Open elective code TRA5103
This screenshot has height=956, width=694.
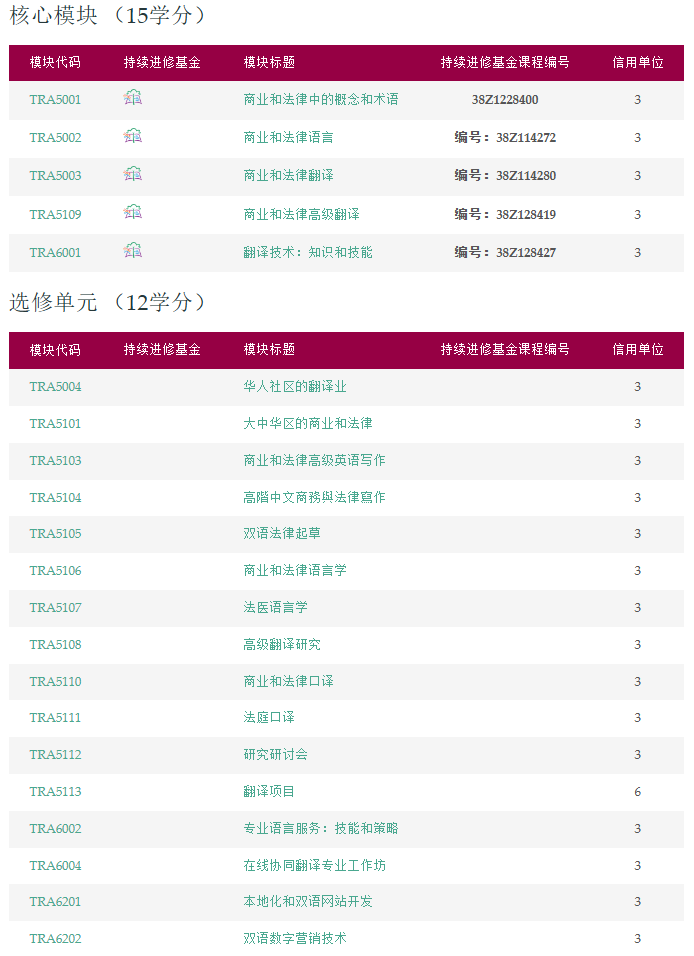[55, 461]
